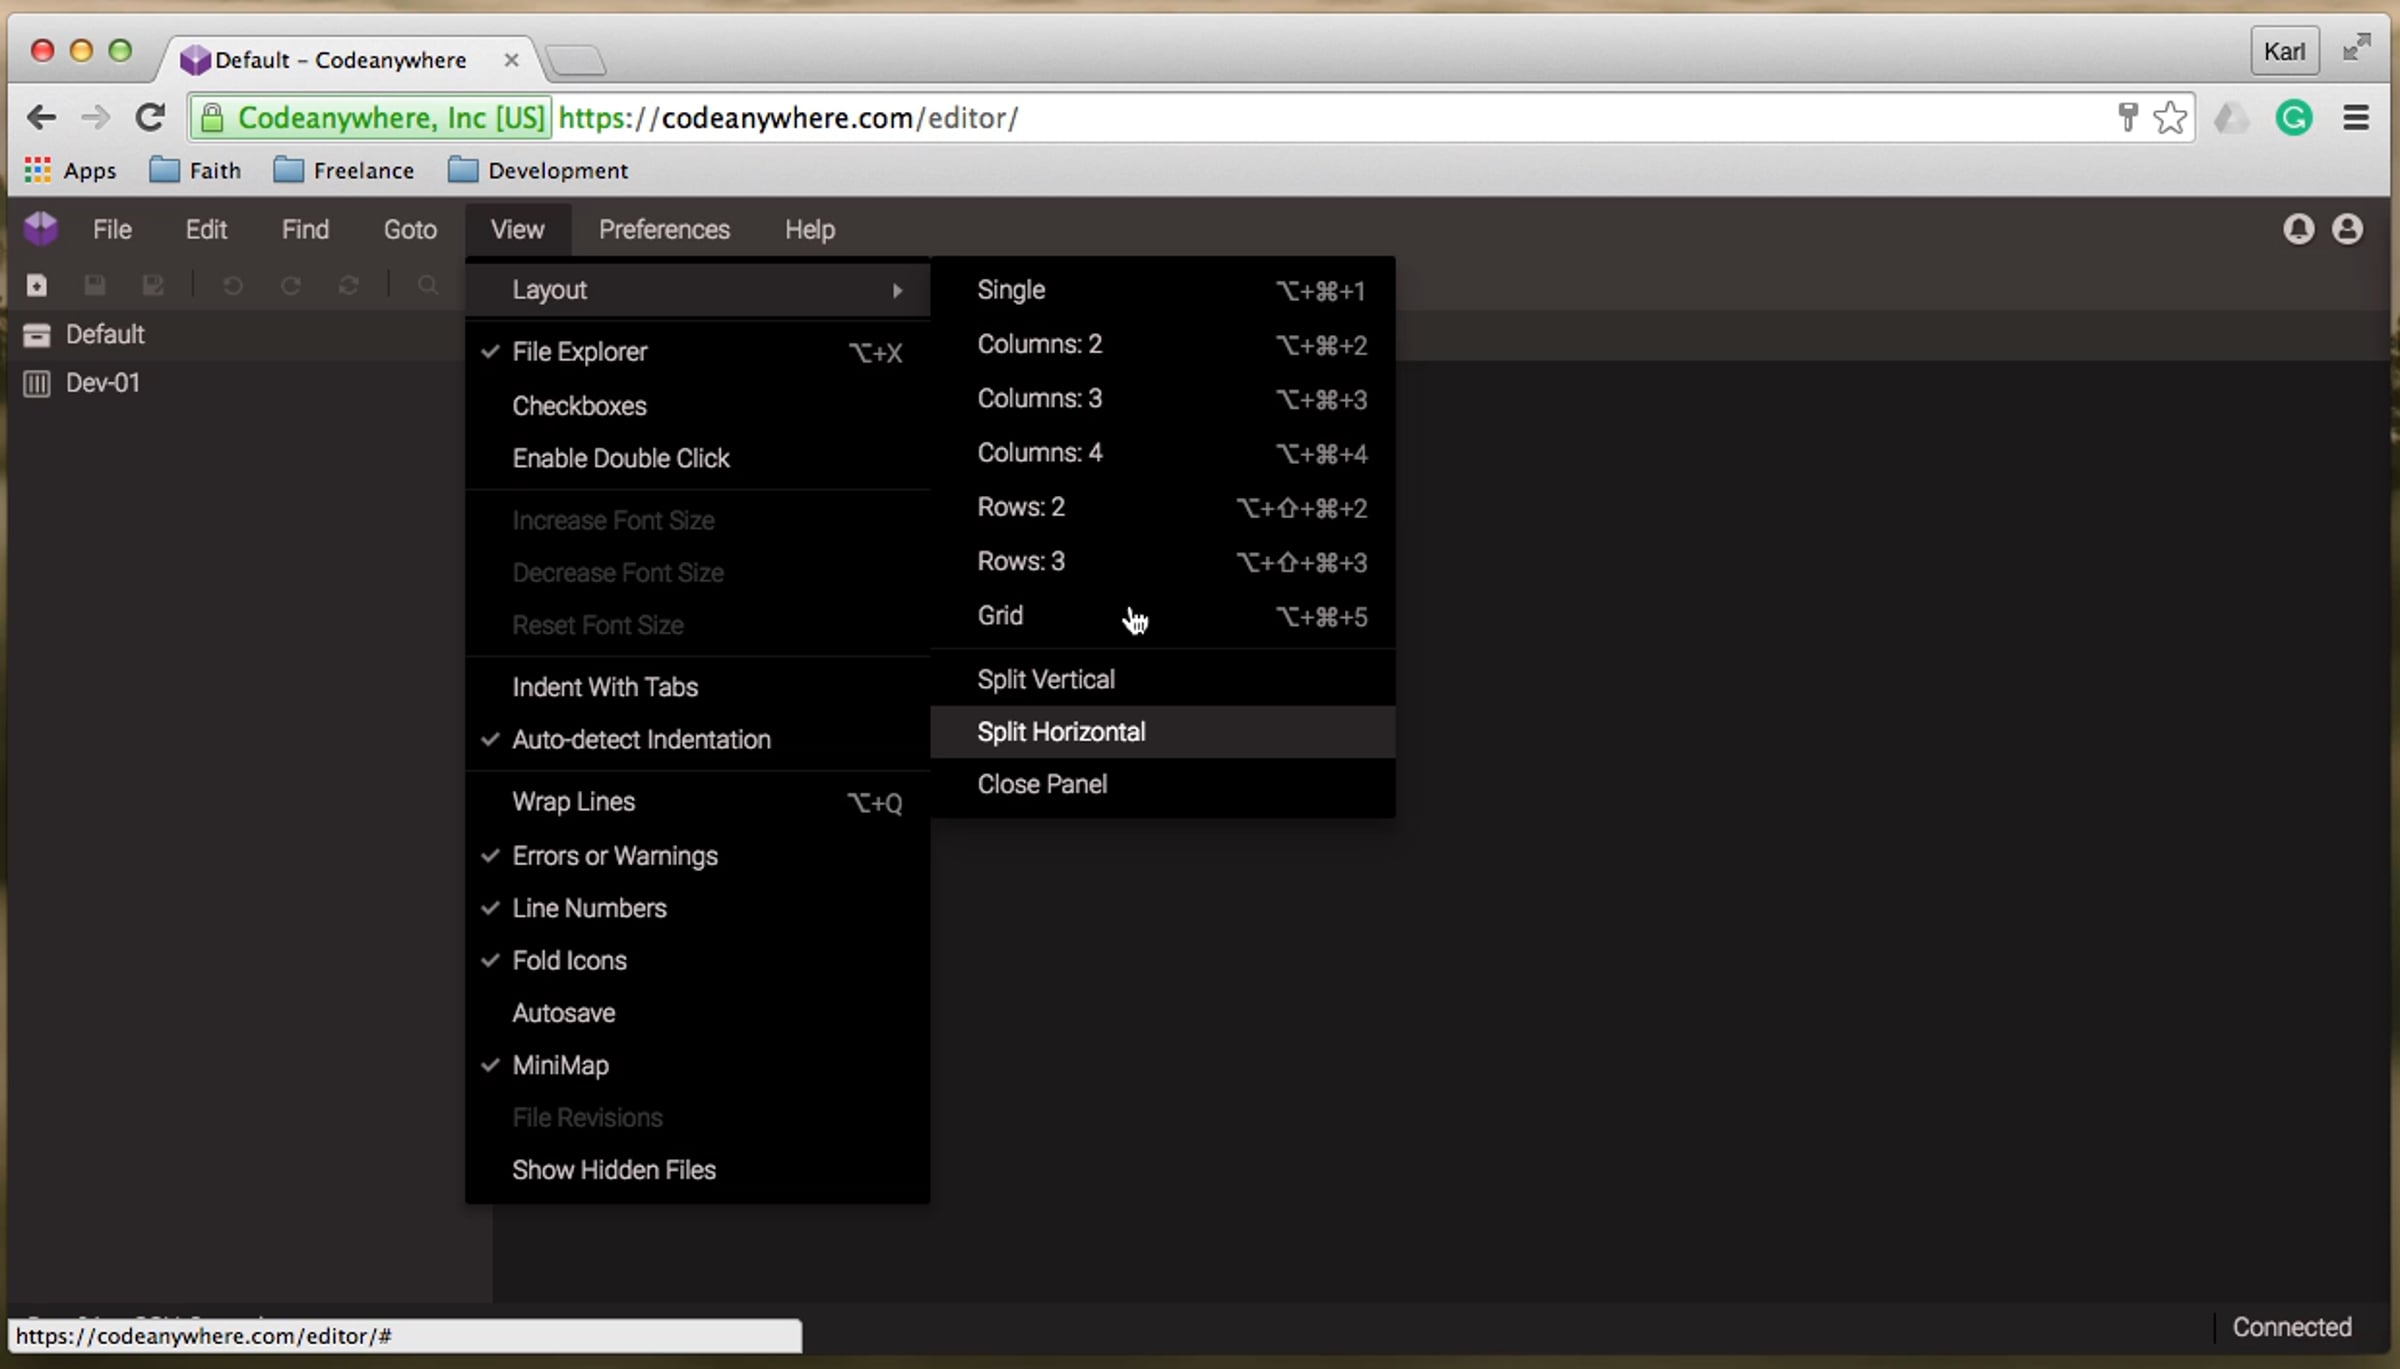Disable Line Numbers in View menu
Image resolution: width=2400 pixels, height=1369 pixels.
pyautogui.click(x=589, y=908)
